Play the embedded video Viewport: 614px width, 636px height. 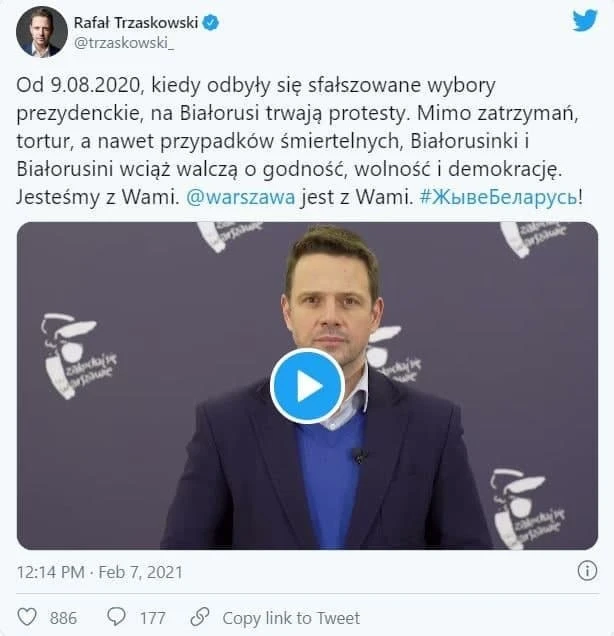click(x=307, y=386)
